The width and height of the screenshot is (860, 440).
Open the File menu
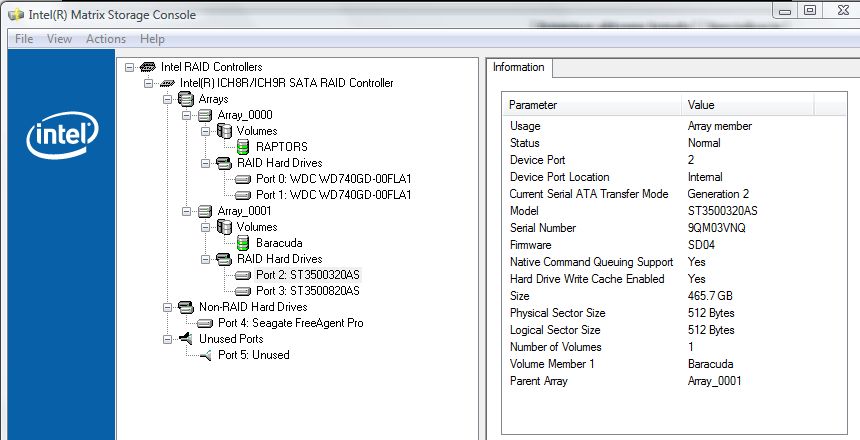tap(24, 39)
